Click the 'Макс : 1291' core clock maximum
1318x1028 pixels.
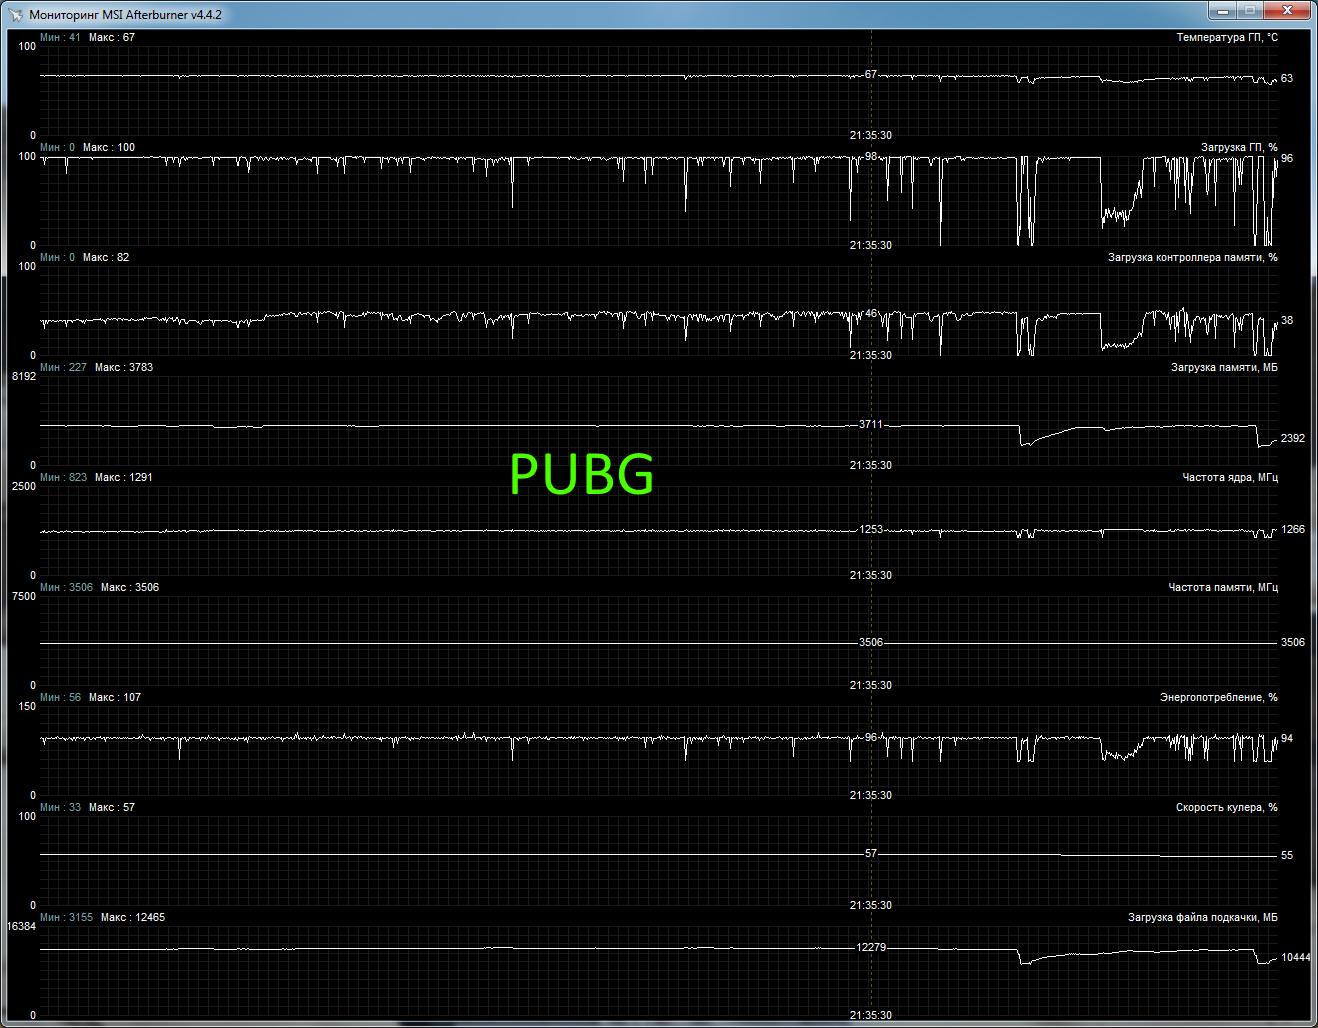[x=124, y=478]
